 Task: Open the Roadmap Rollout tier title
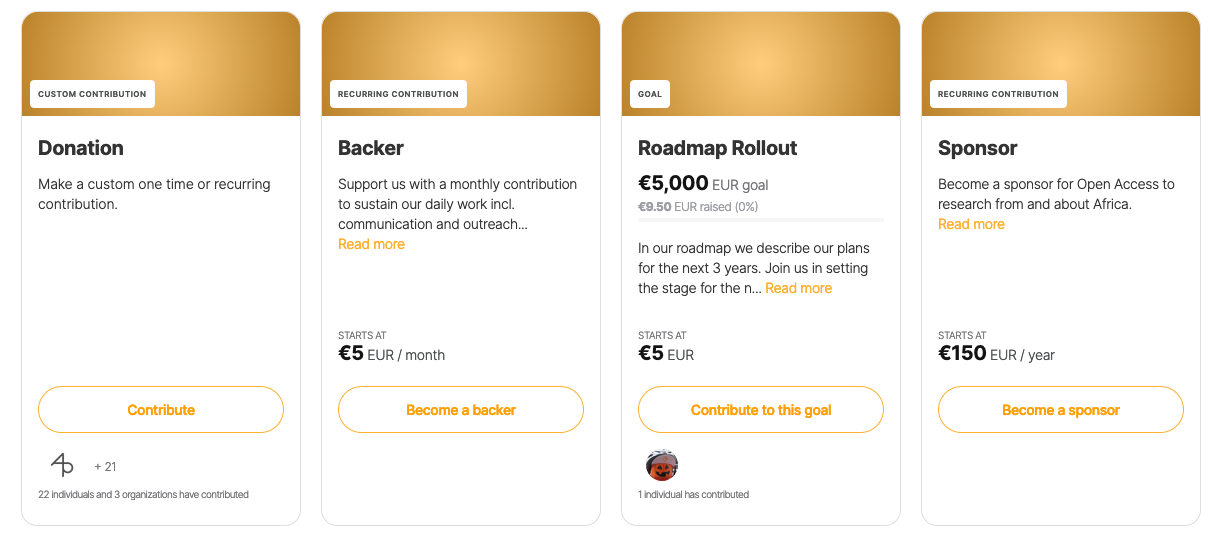coord(718,148)
